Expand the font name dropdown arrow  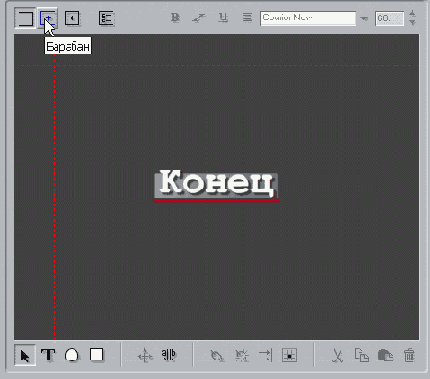click(364, 19)
